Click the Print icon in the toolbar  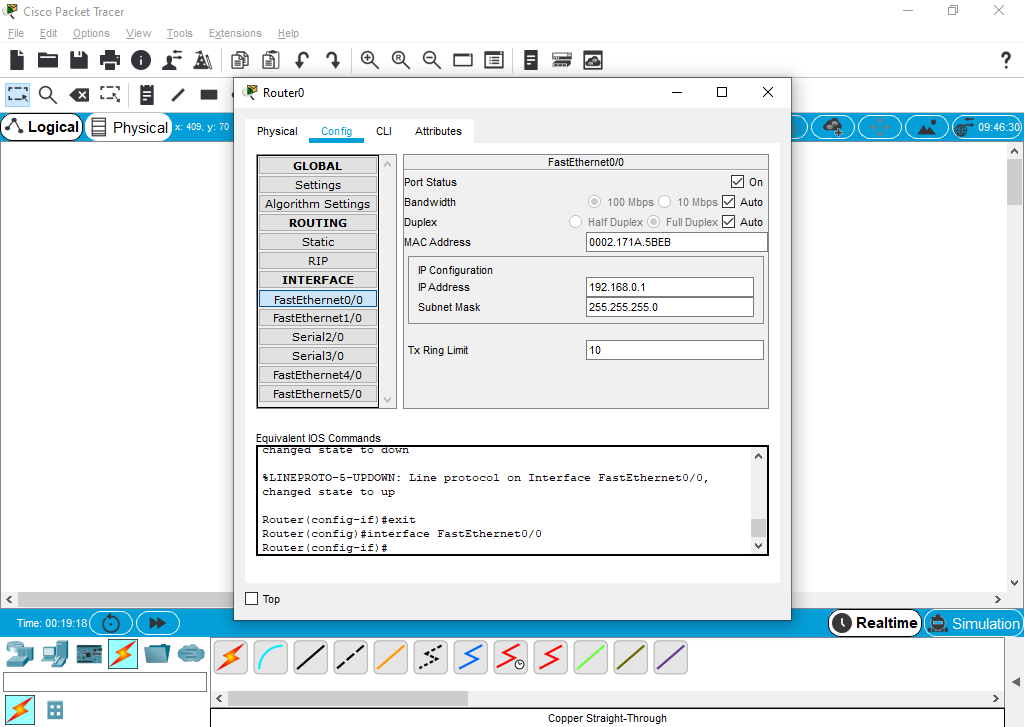(110, 60)
